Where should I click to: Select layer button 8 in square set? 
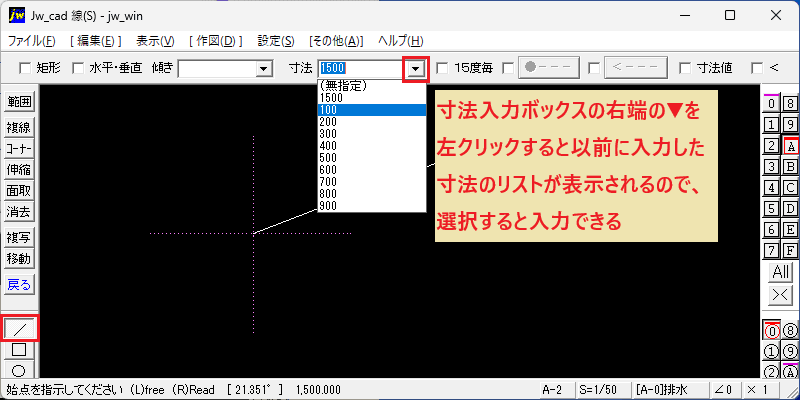[790, 104]
